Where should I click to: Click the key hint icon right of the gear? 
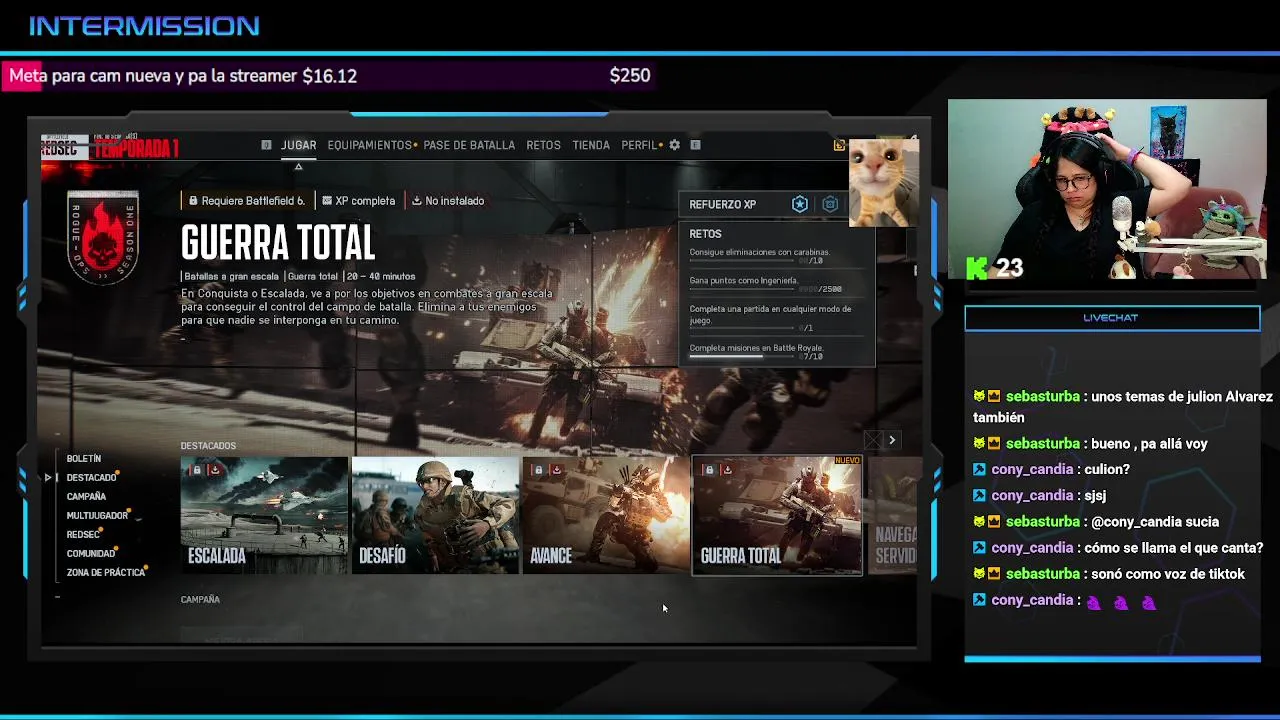coord(695,145)
